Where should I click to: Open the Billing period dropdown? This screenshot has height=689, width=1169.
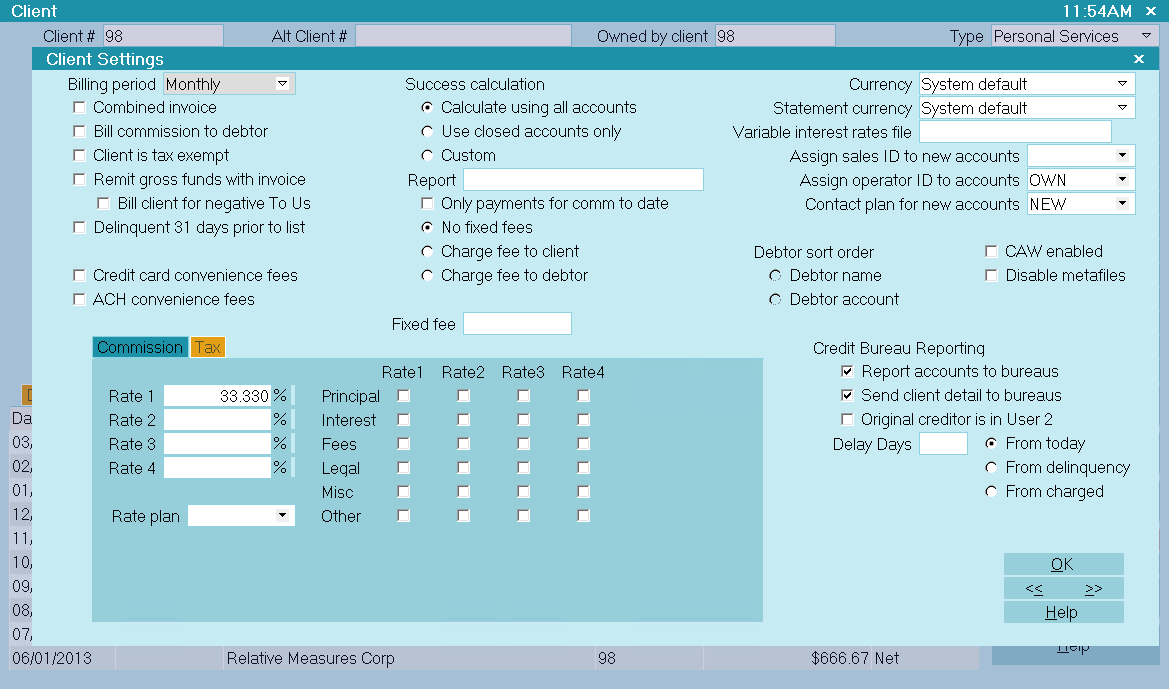(x=282, y=84)
